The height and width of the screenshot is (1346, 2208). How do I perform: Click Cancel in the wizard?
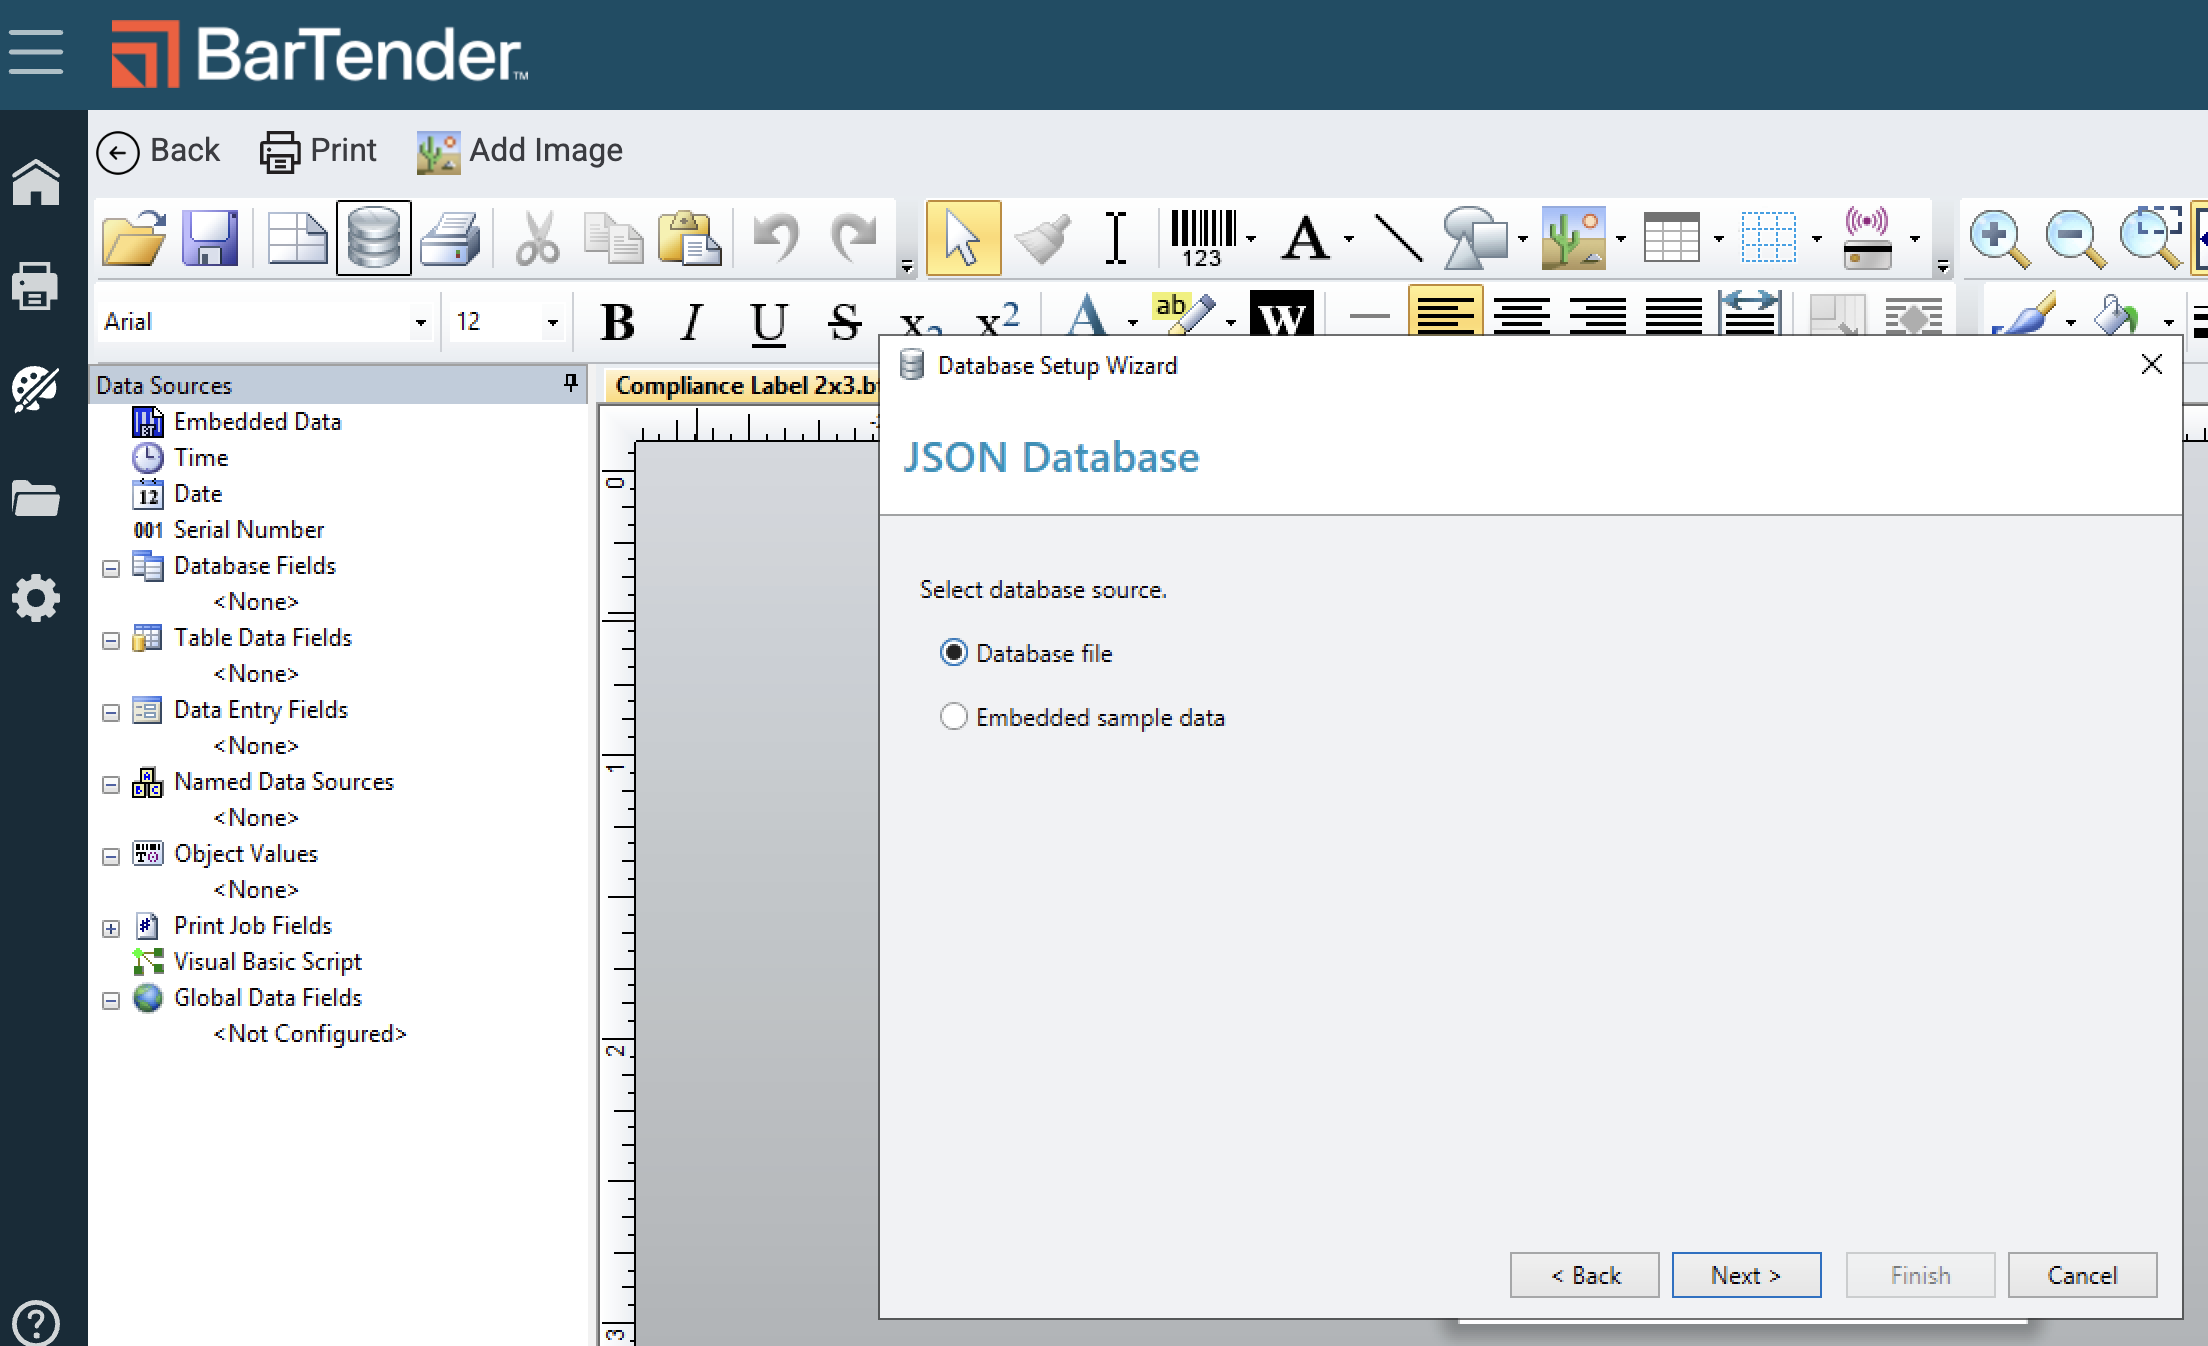[2081, 1275]
